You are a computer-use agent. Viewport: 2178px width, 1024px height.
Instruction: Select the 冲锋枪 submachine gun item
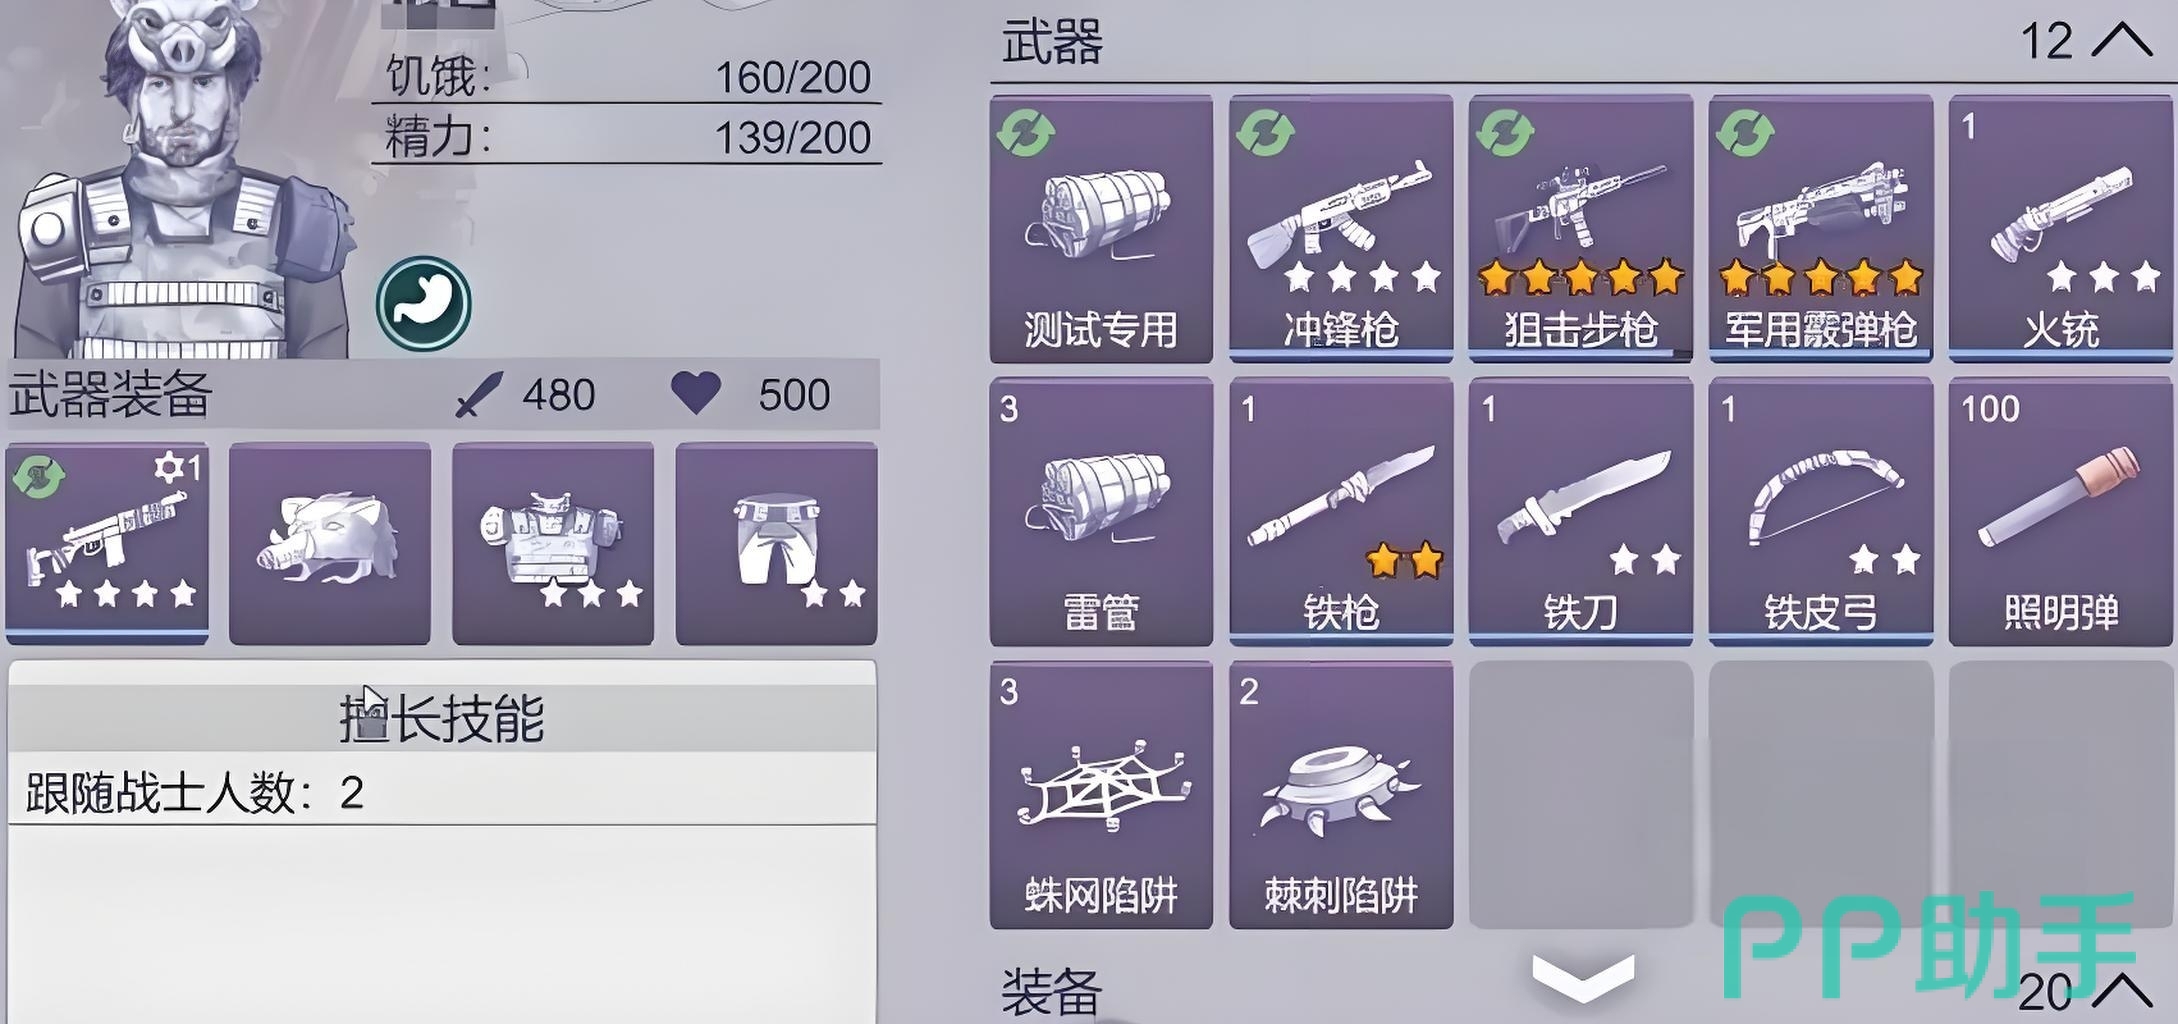pos(1340,228)
